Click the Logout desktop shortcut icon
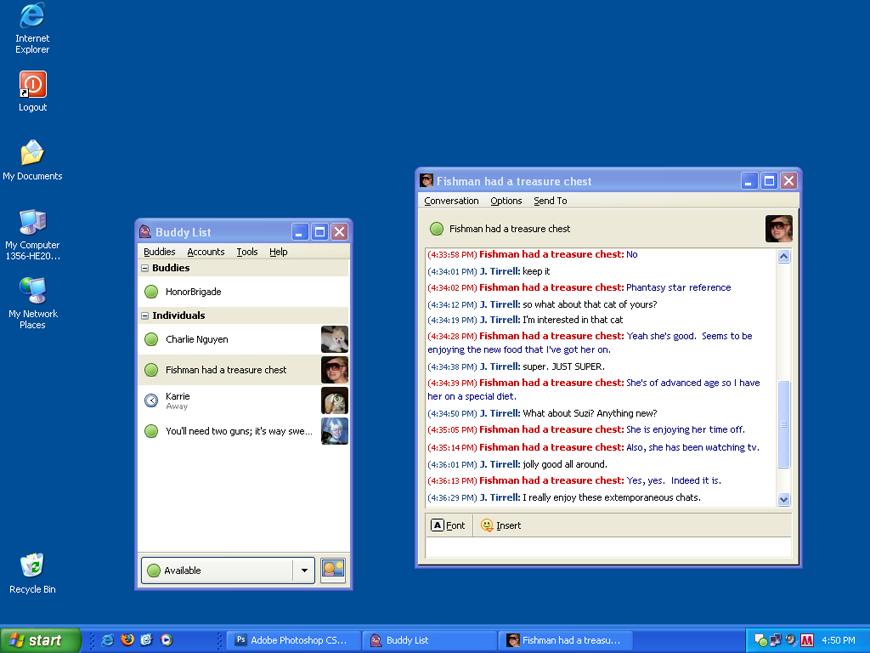The height and width of the screenshot is (653, 870). tap(32, 84)
